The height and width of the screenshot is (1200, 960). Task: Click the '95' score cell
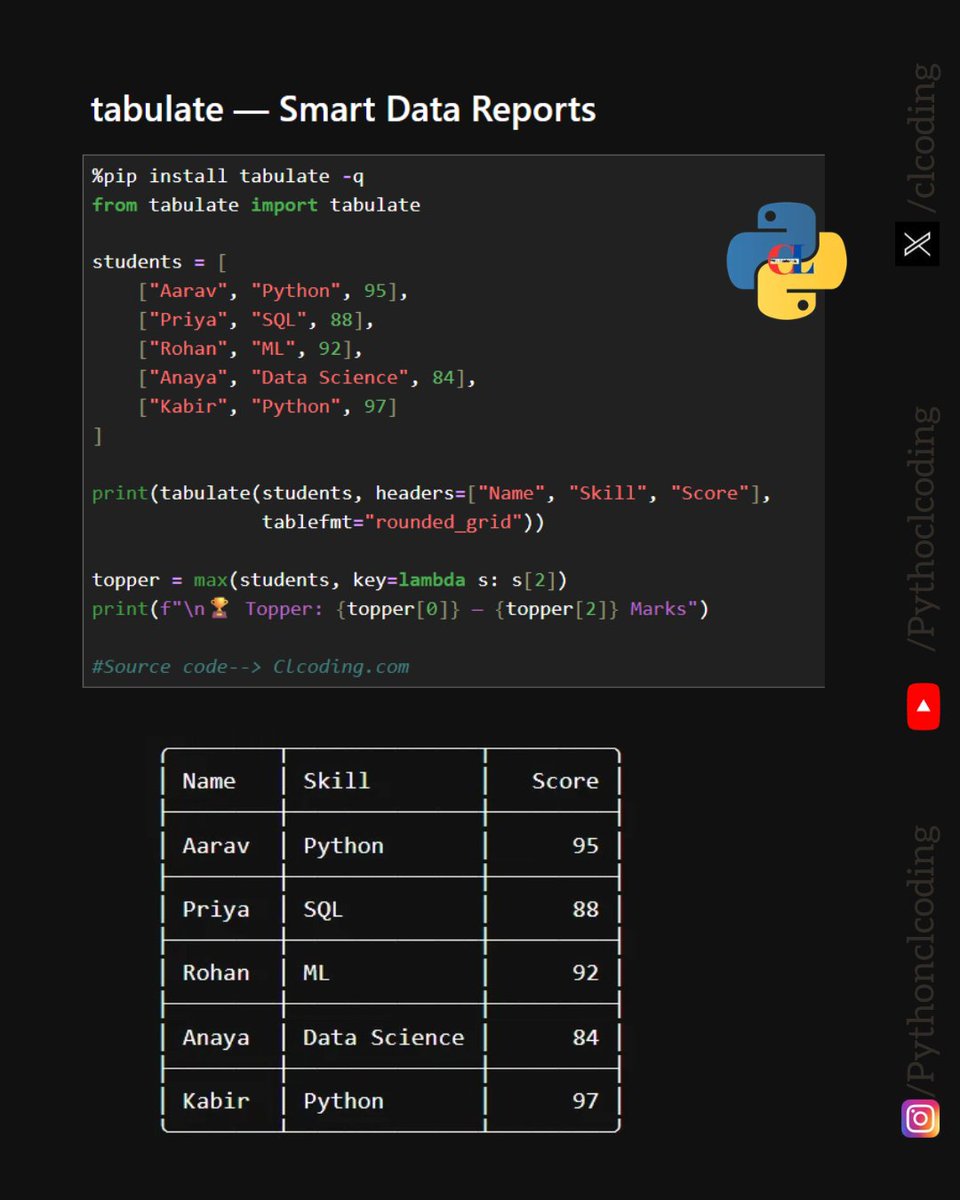point(585,845)
